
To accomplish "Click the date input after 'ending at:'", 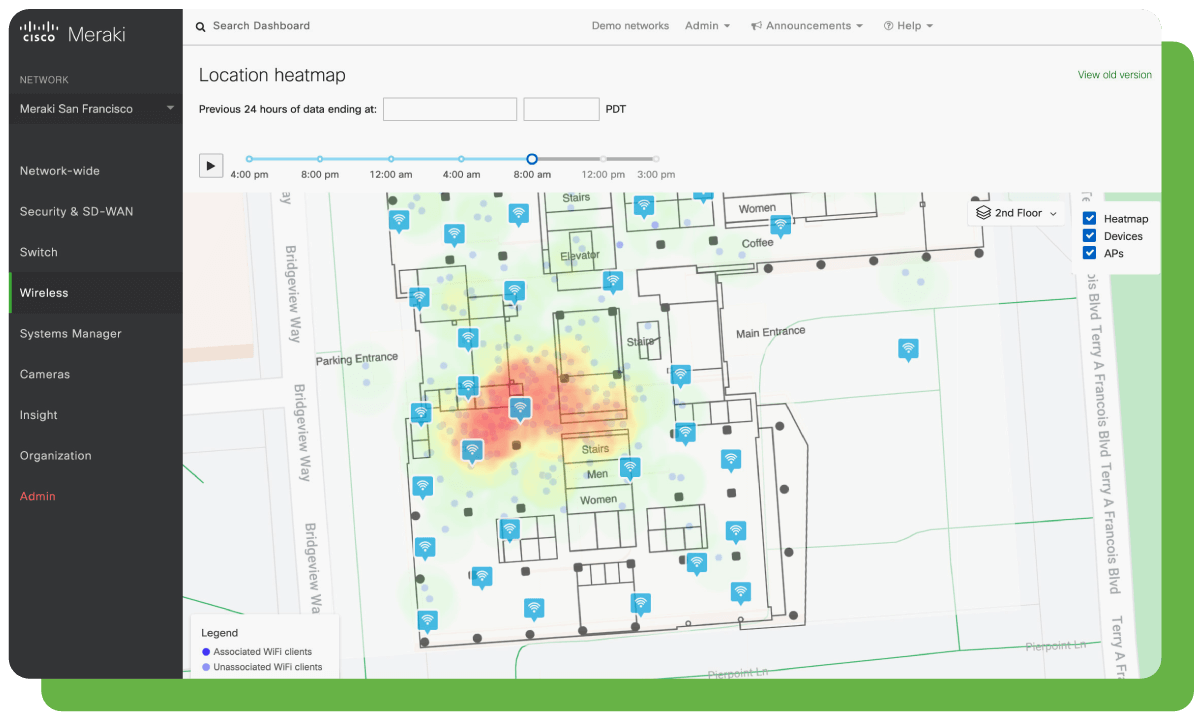I will pyautogui.click(x=450, y=109).
